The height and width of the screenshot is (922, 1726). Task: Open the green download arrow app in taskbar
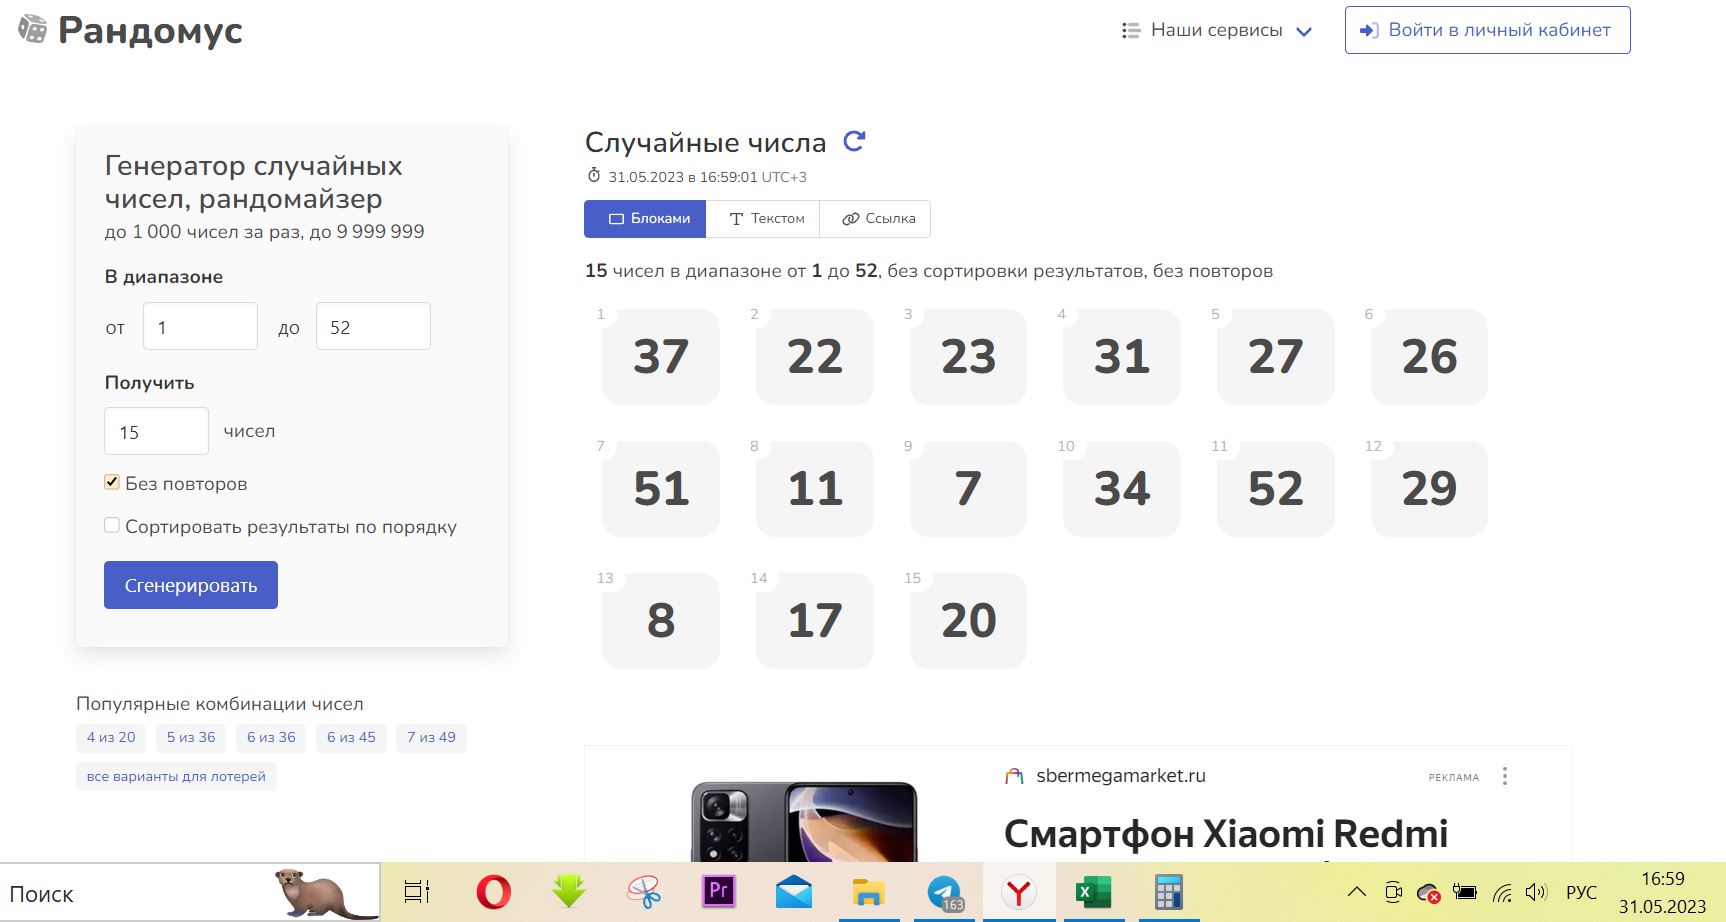click(569, 892)
